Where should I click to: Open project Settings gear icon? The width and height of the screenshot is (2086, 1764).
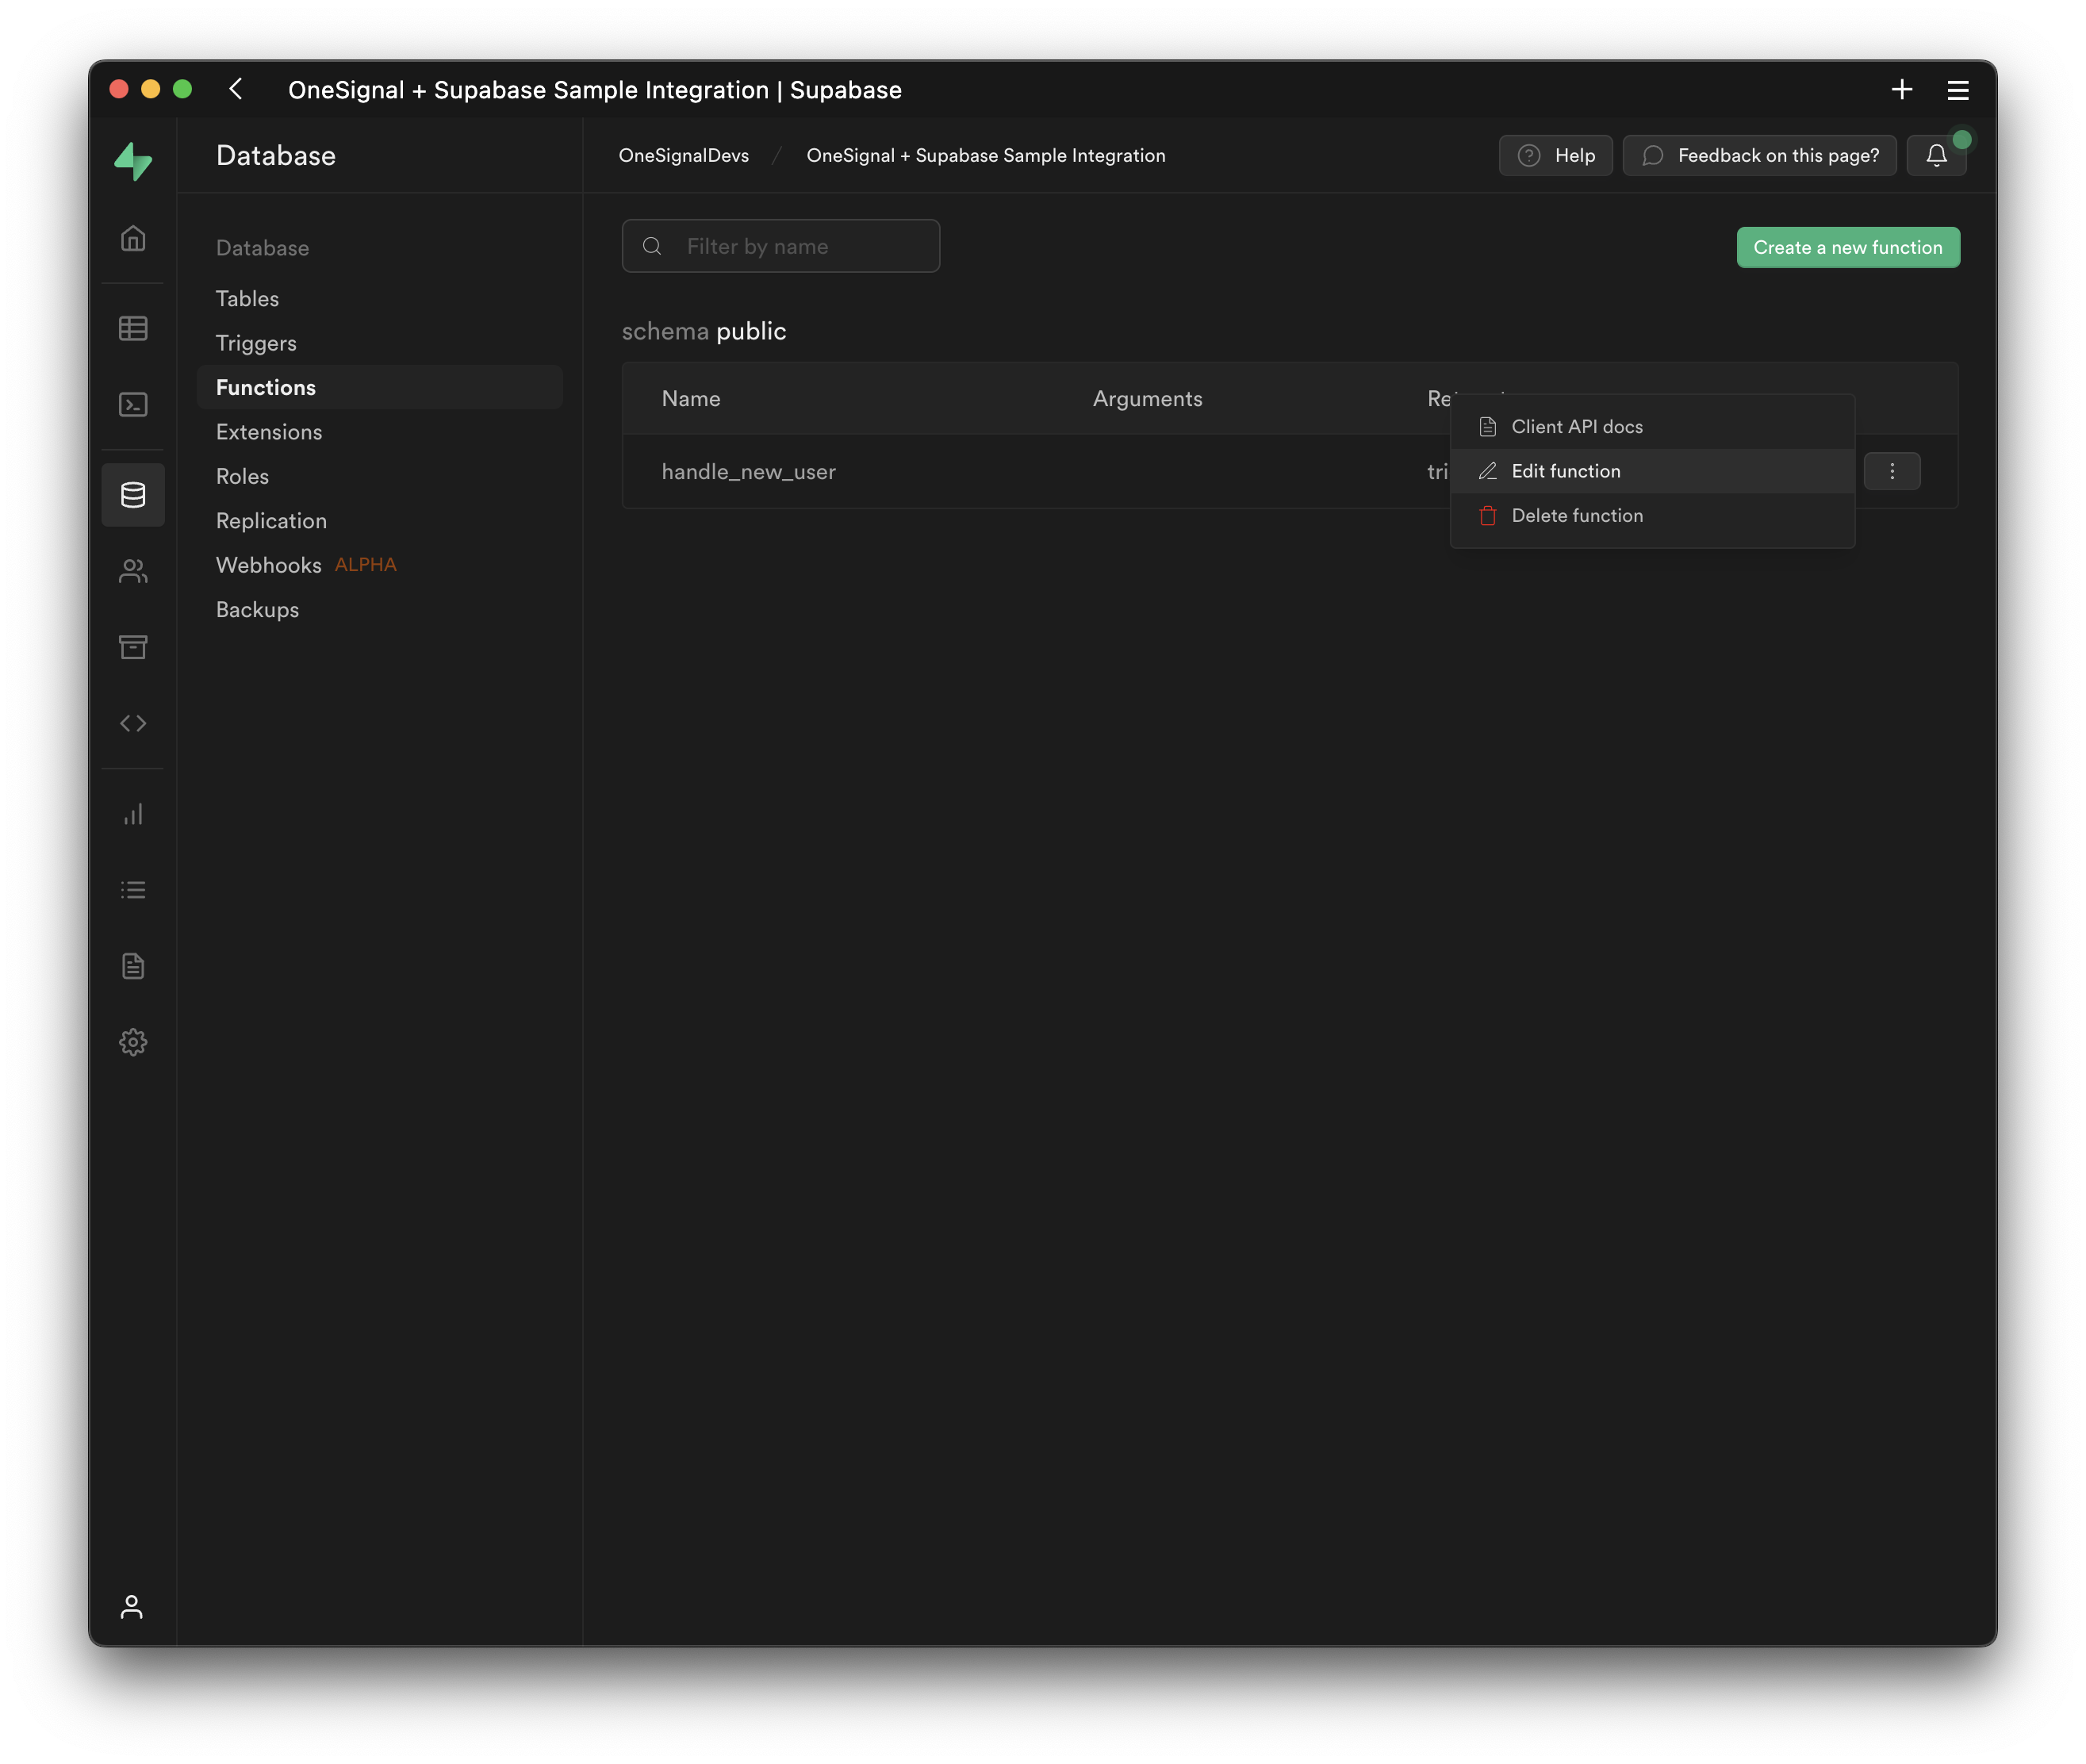[133, 1042]
